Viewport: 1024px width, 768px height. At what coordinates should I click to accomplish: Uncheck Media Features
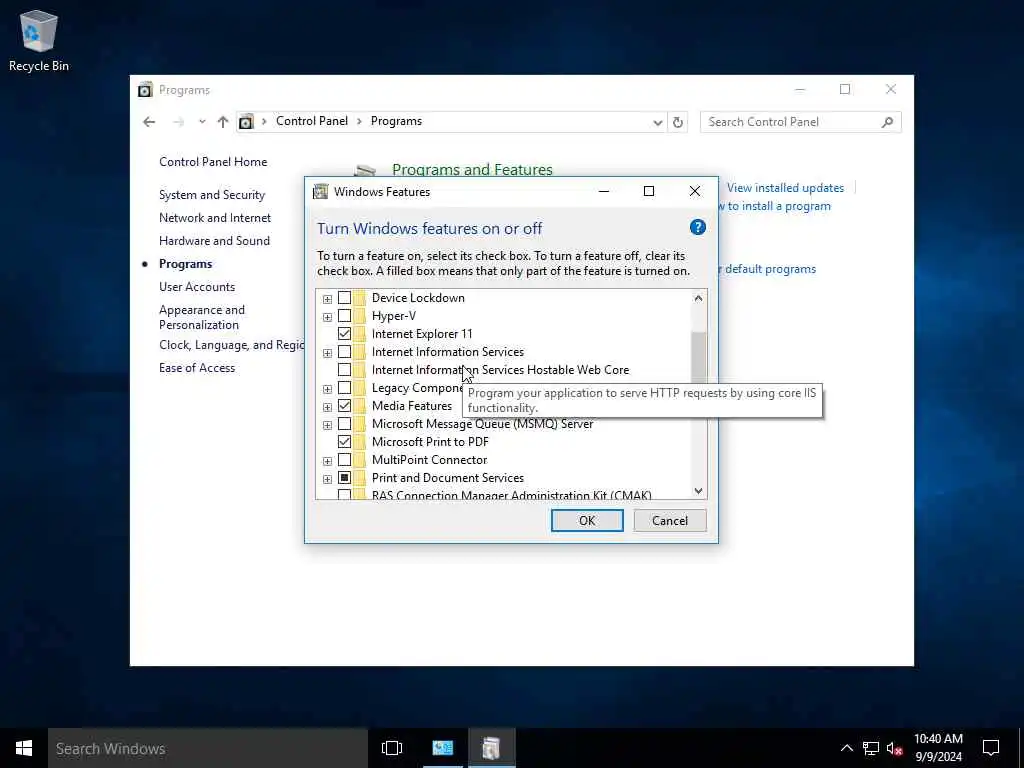coord(344,406)
